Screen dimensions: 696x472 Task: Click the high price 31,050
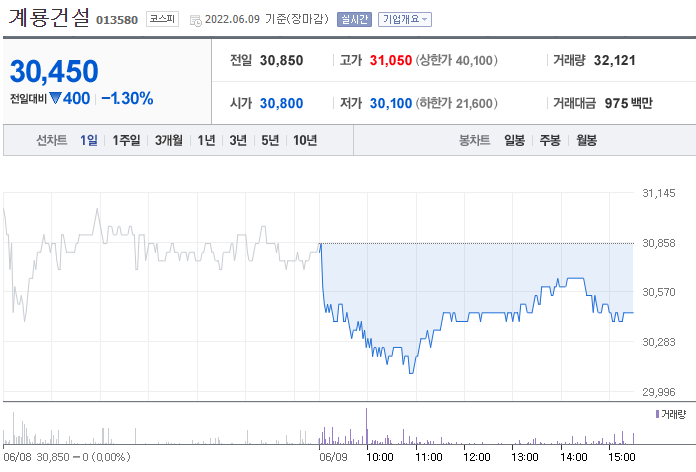point(391,60)
